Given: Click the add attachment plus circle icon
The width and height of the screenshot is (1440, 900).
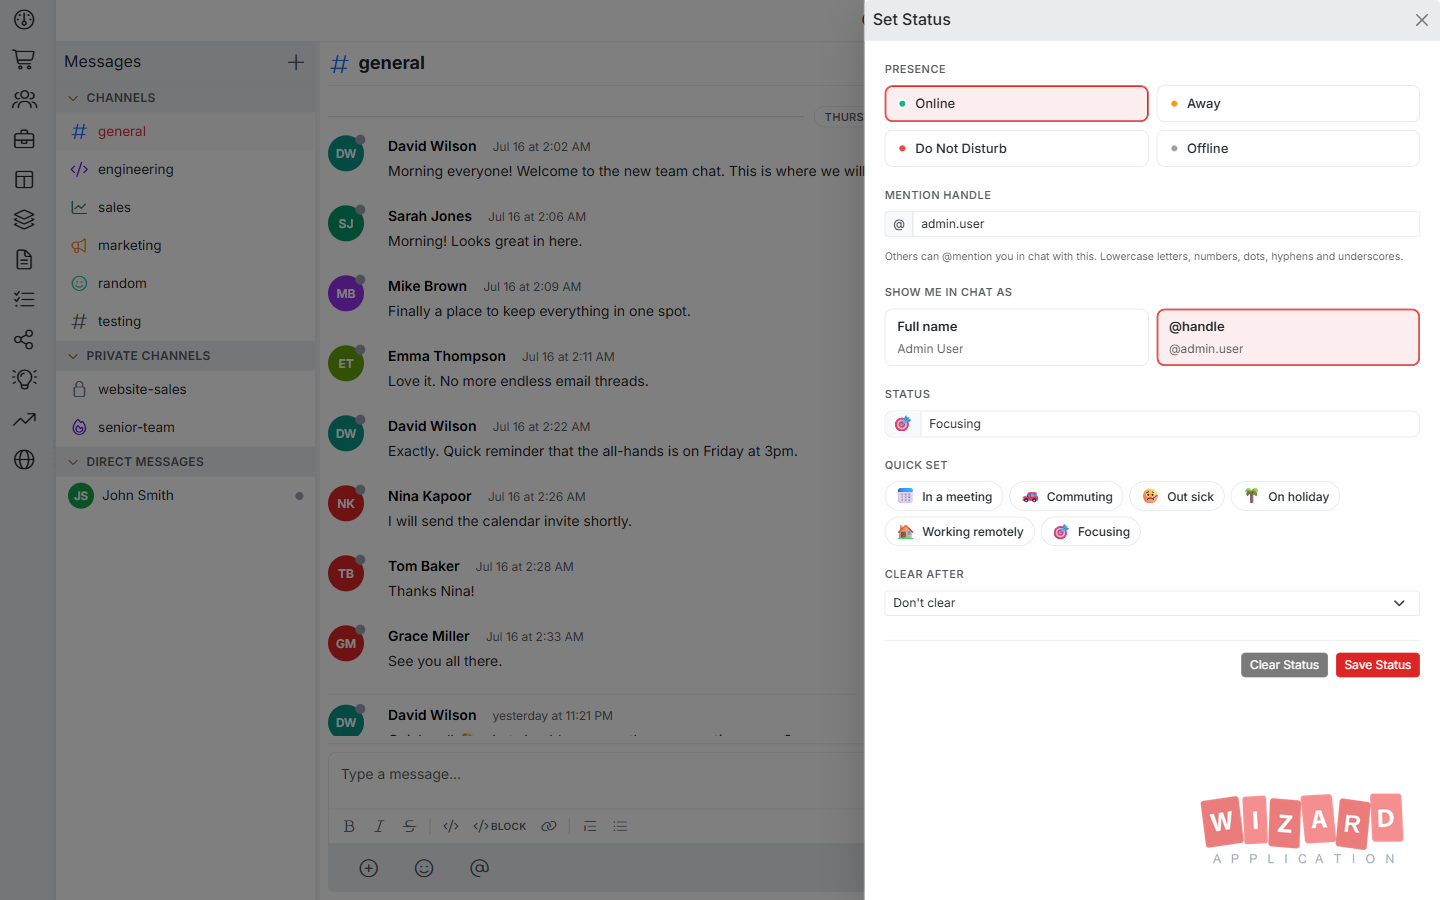Looking at the screenshot, I should click(369, 868).
